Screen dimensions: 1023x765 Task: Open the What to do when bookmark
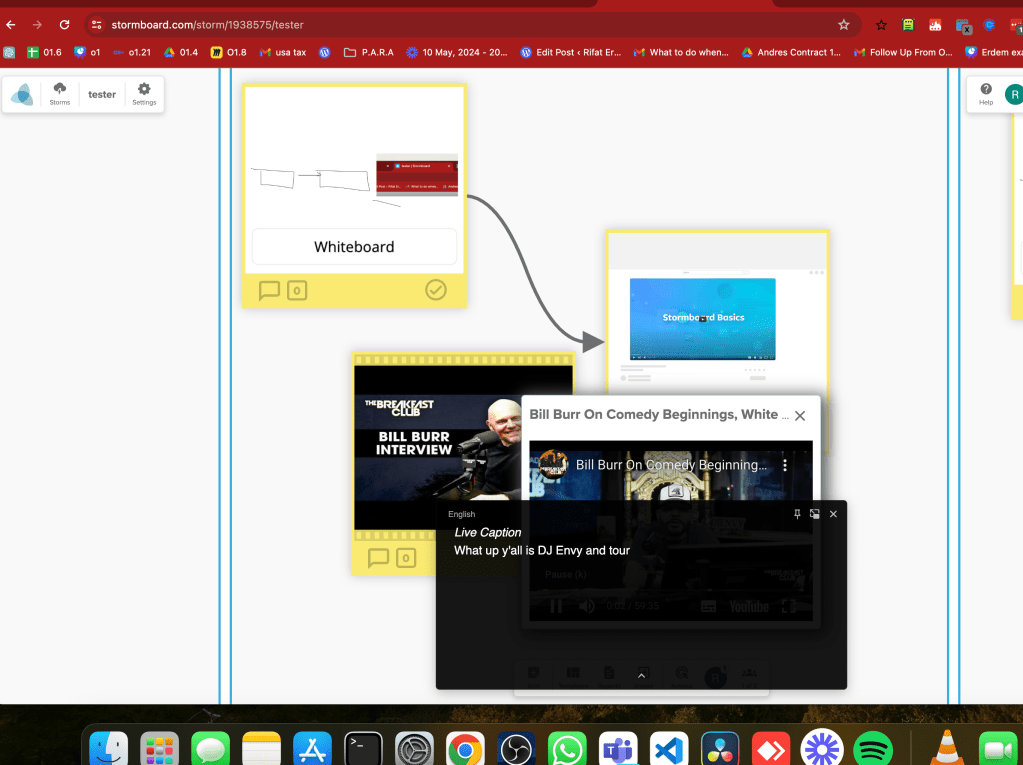[x=681, y=52]
